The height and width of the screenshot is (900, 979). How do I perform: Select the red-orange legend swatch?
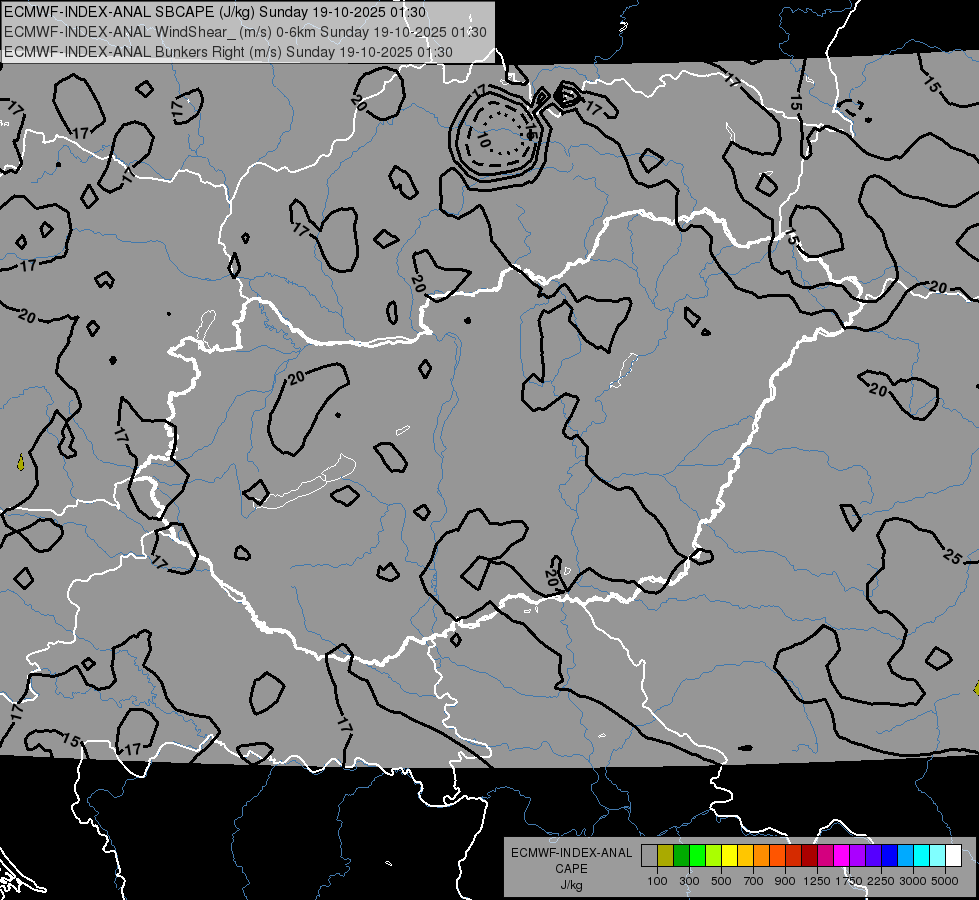pos(778,856)
